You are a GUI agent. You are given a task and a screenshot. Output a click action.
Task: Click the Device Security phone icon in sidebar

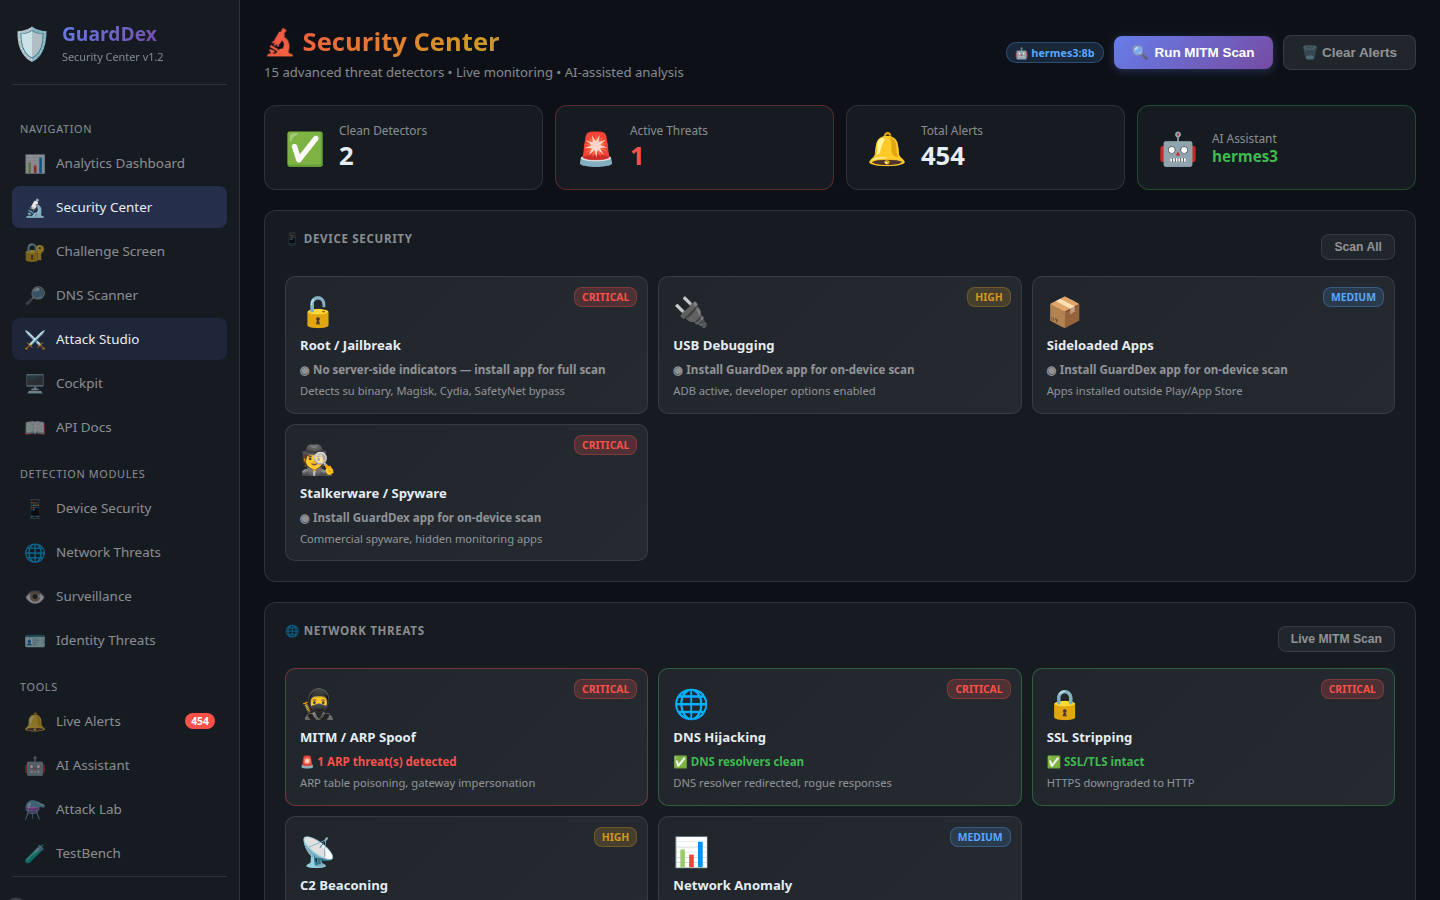click(x=35, y=509)
